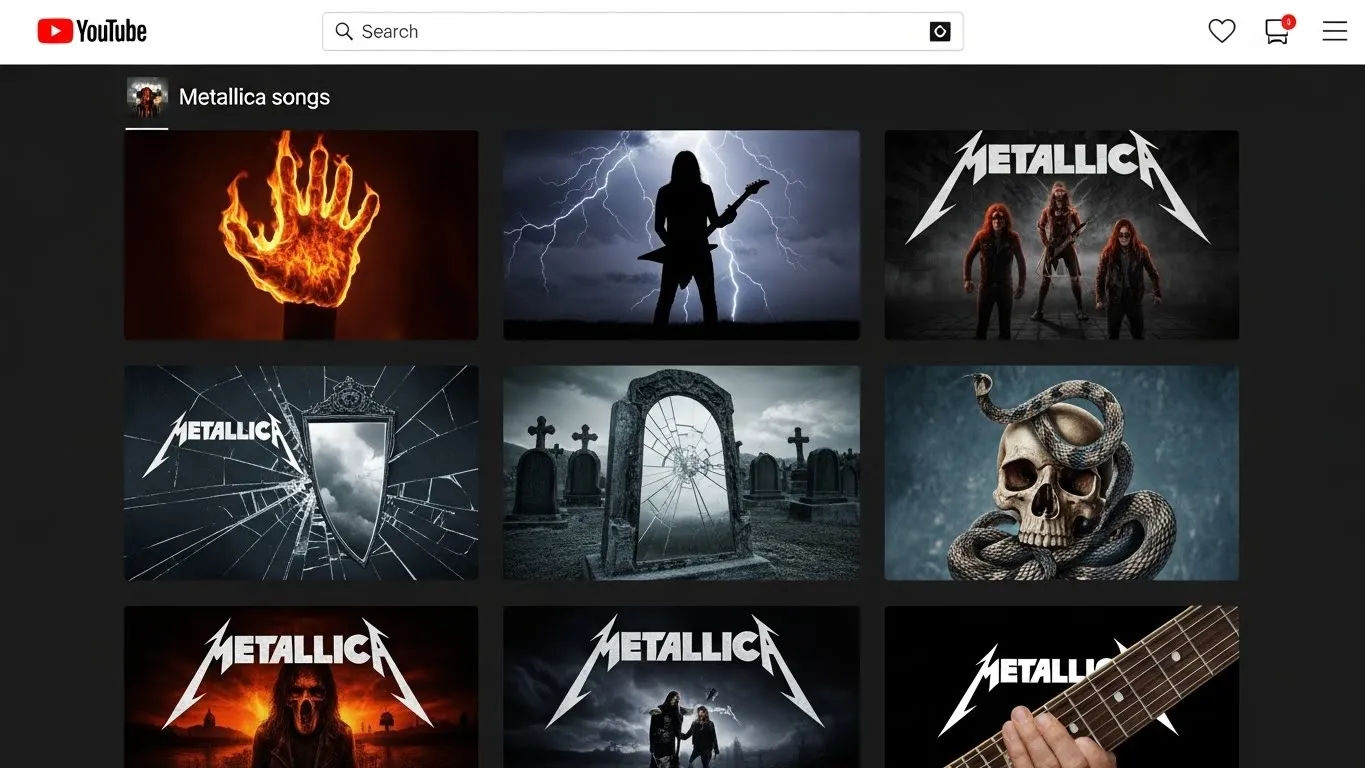
Task: Click the notification counter showing zero
Action: (x=1288, y=20)
